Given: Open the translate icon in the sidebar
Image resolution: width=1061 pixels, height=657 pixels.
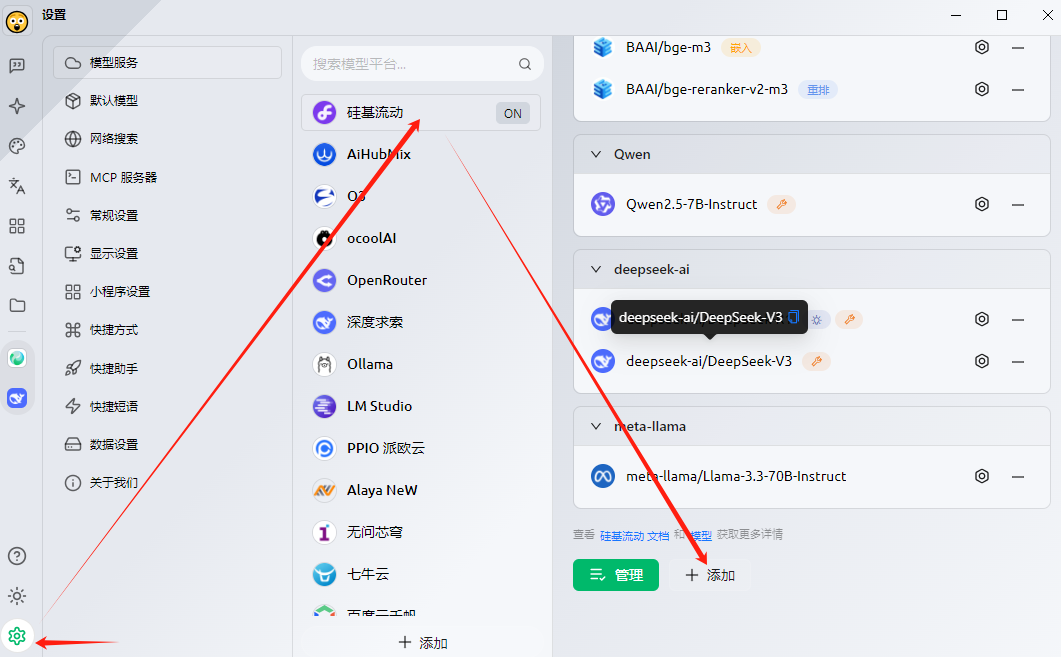Looking at the screenshot, I should coord(17,185).
